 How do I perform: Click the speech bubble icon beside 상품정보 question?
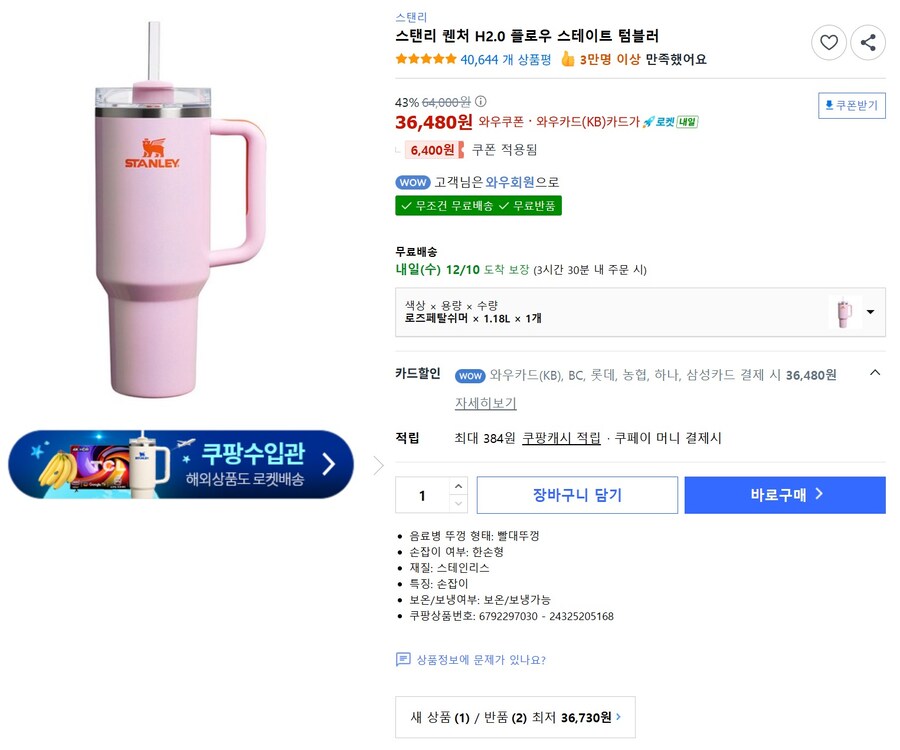(x=402, y=660)
